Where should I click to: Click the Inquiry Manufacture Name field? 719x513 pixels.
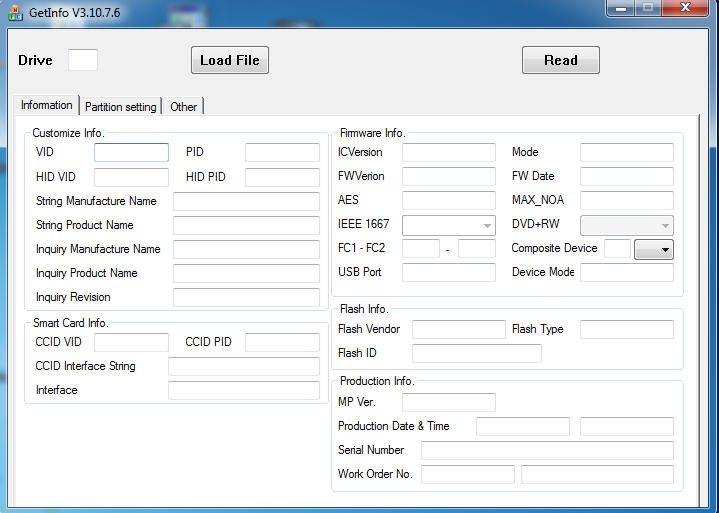(246, 249)
